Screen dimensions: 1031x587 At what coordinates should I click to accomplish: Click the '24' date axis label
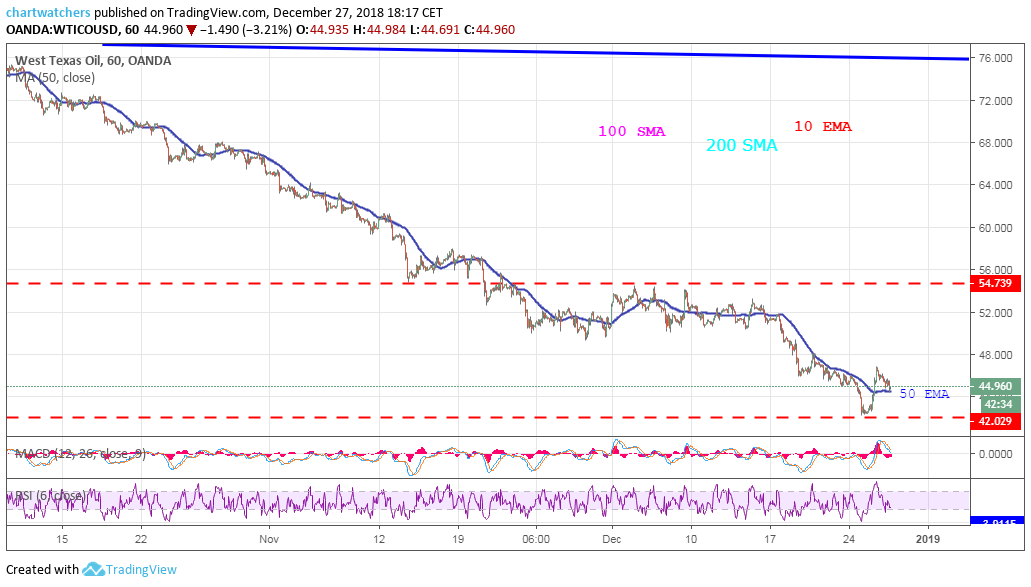pos(849,539)
